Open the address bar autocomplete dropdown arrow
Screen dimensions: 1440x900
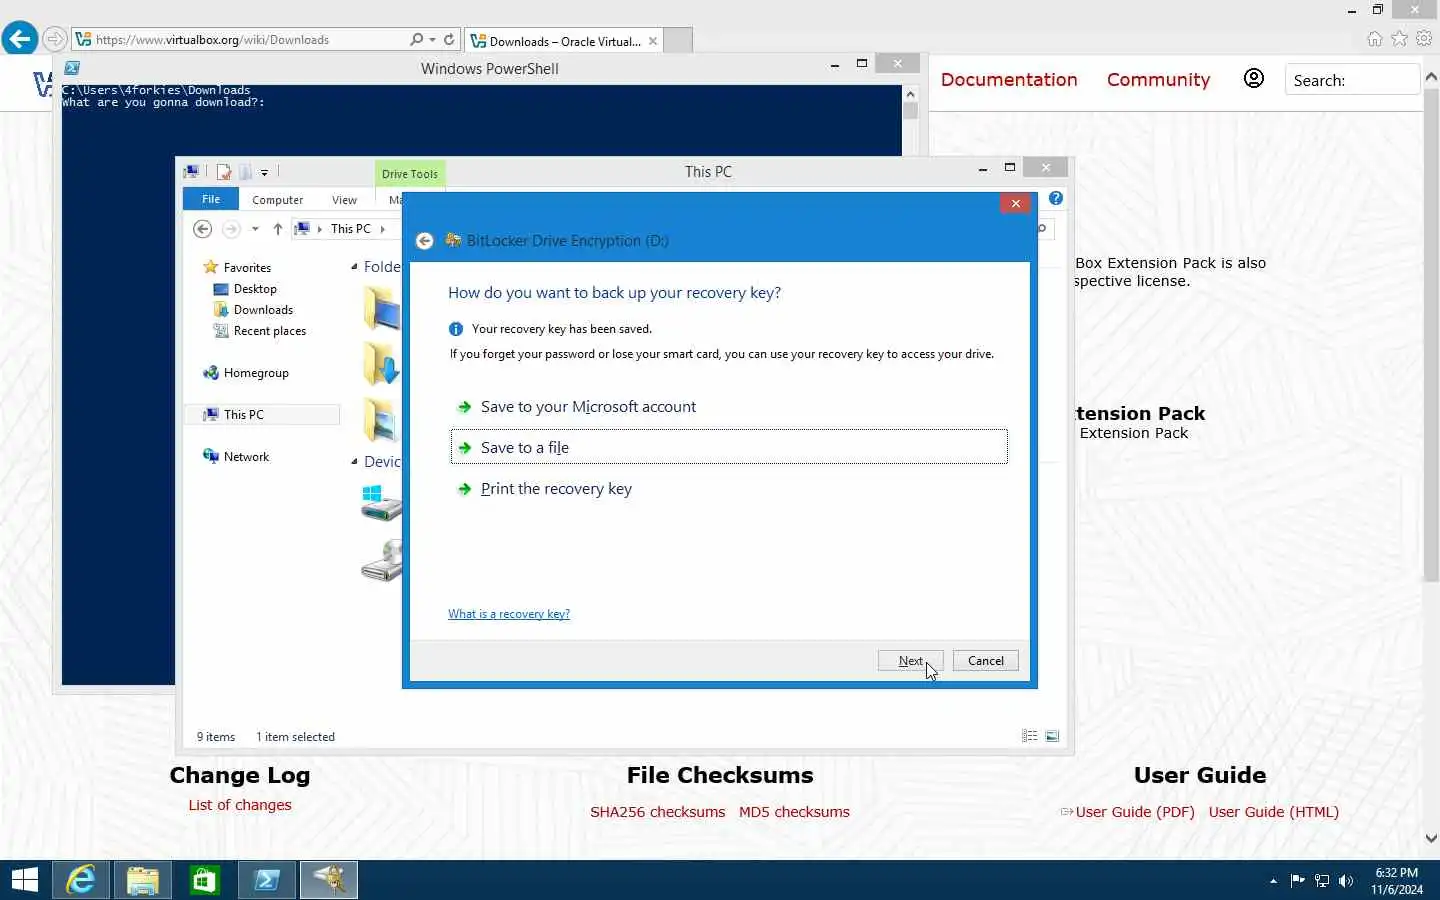[432, 40]
